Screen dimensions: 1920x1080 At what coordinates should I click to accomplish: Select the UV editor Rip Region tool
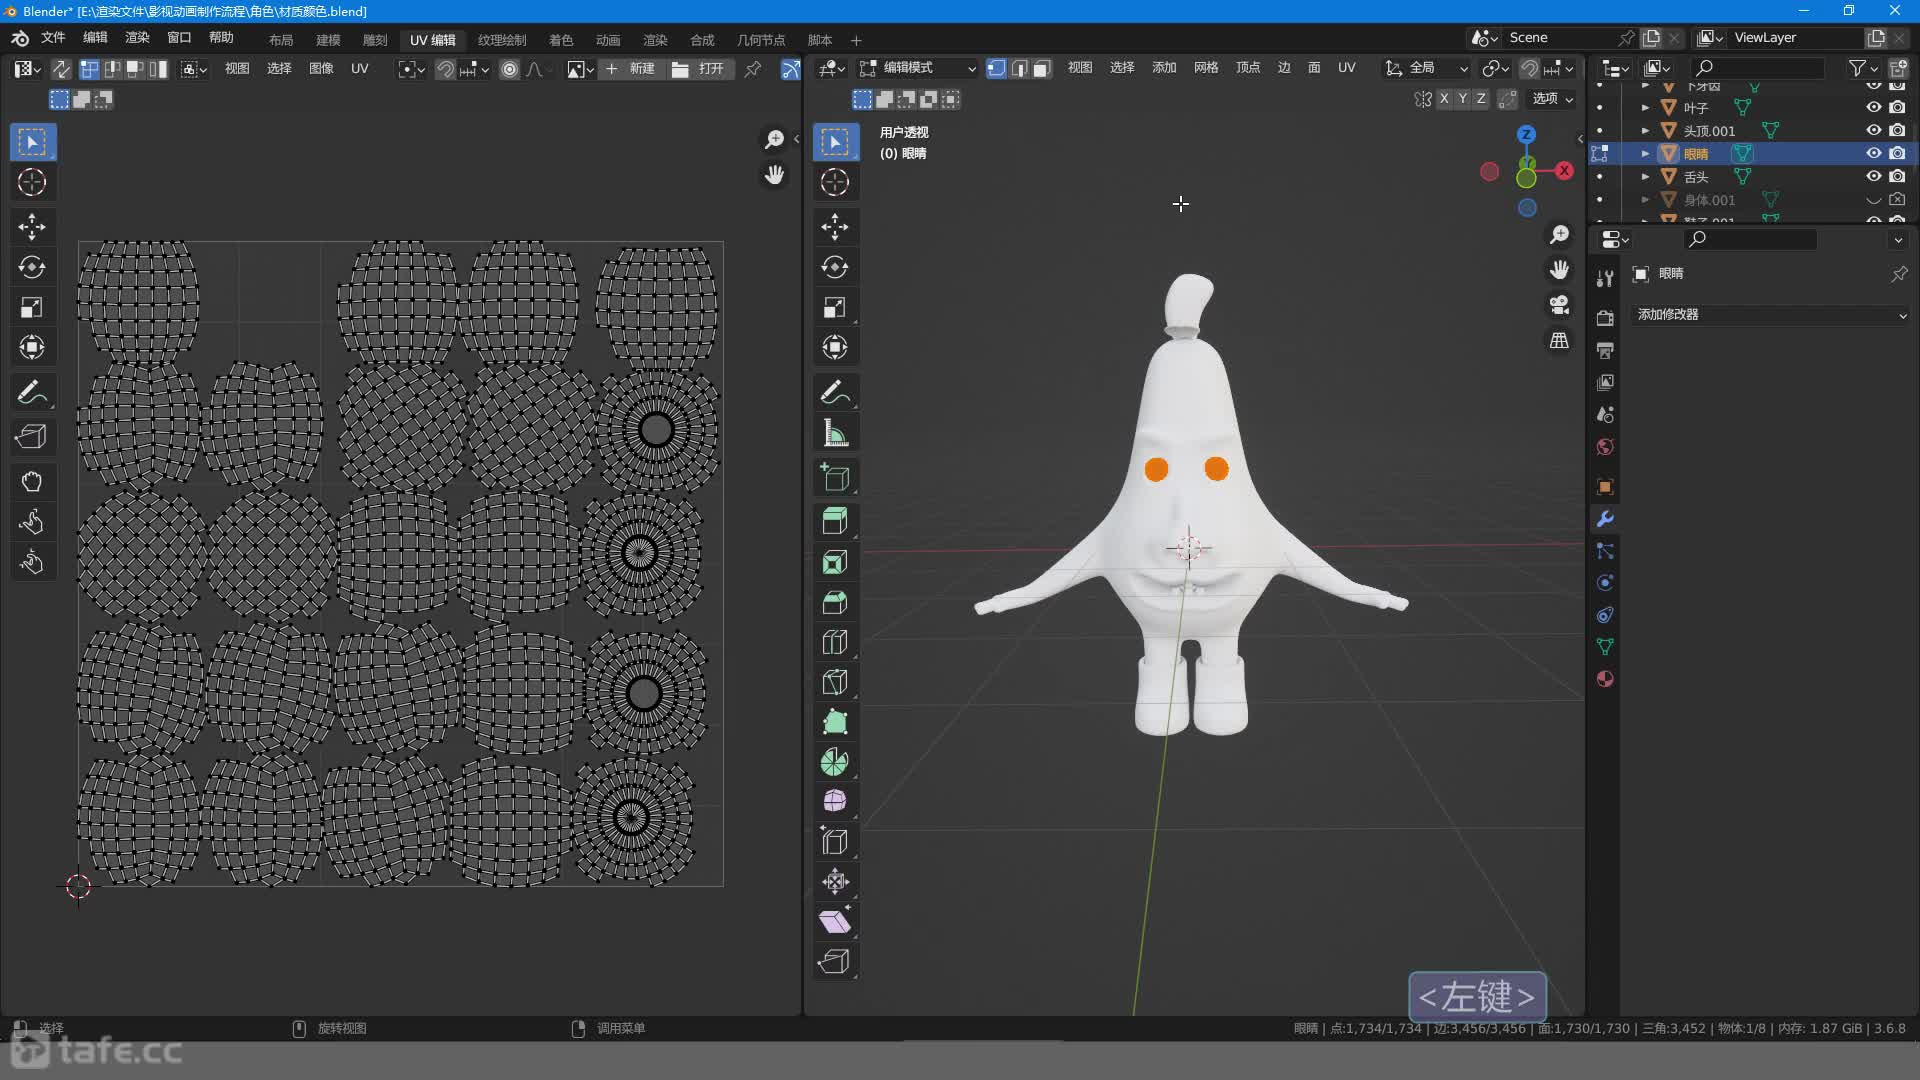pyautogui.click(x=32, y=437)
